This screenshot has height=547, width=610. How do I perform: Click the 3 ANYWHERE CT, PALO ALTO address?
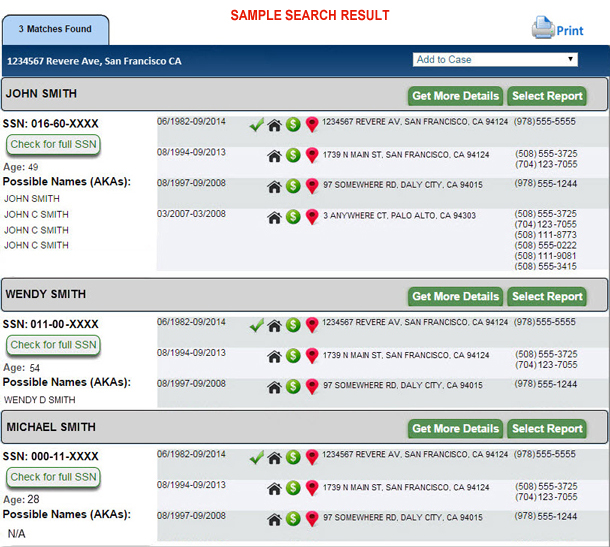[400, 216]
